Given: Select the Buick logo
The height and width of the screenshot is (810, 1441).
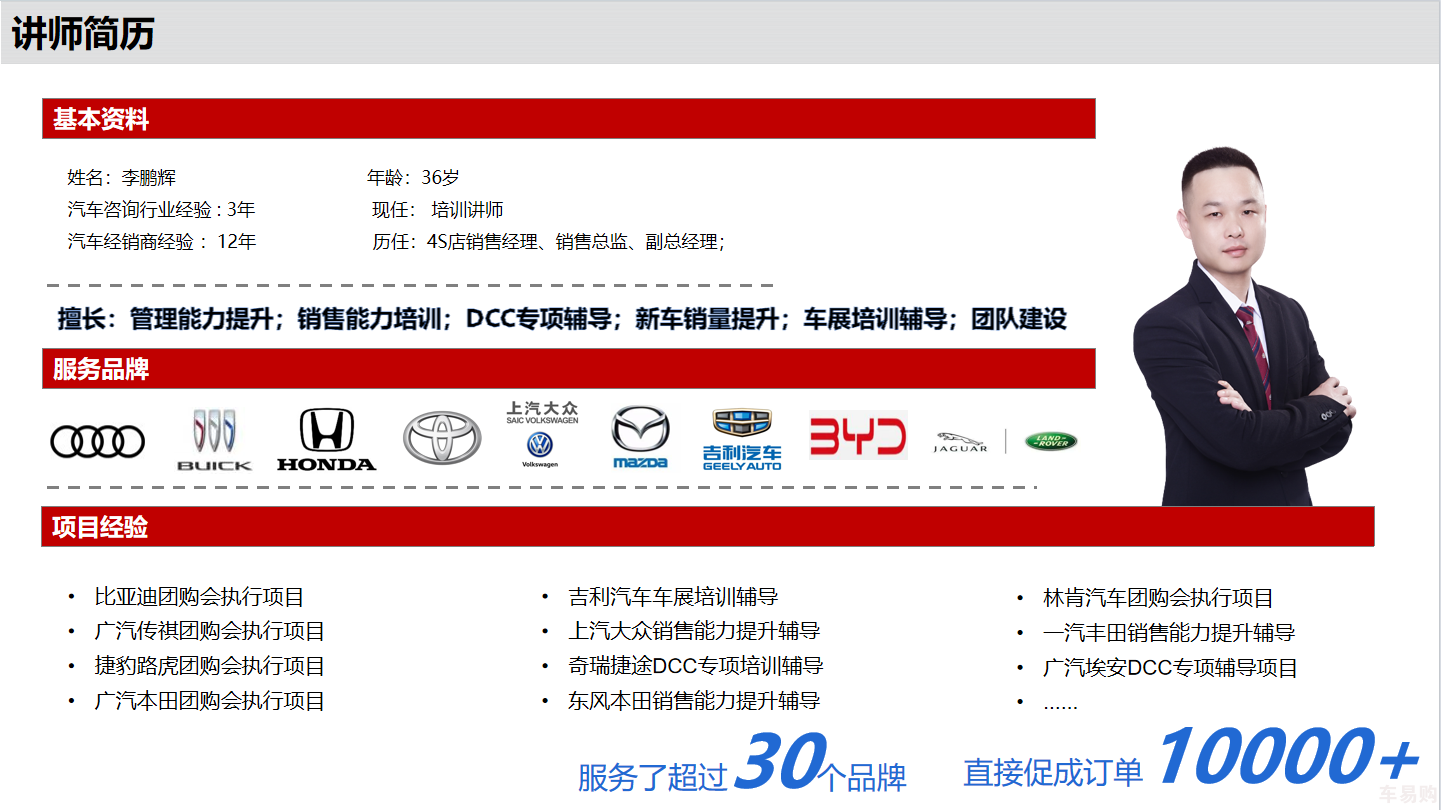Looking at the screenshot, I should (214, 439).
